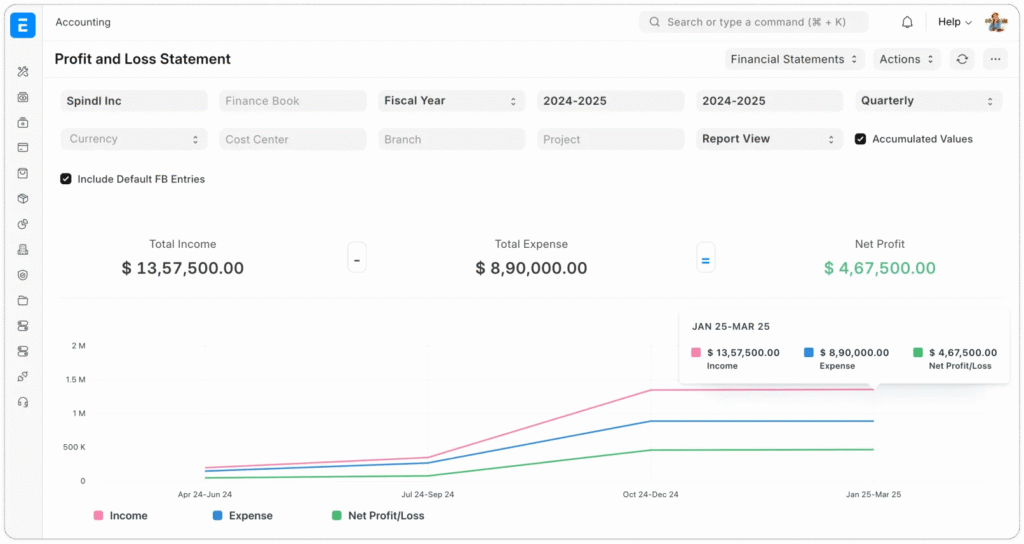
Task: Open the tools icon in sidebar
Action: [x=23, y=72]
